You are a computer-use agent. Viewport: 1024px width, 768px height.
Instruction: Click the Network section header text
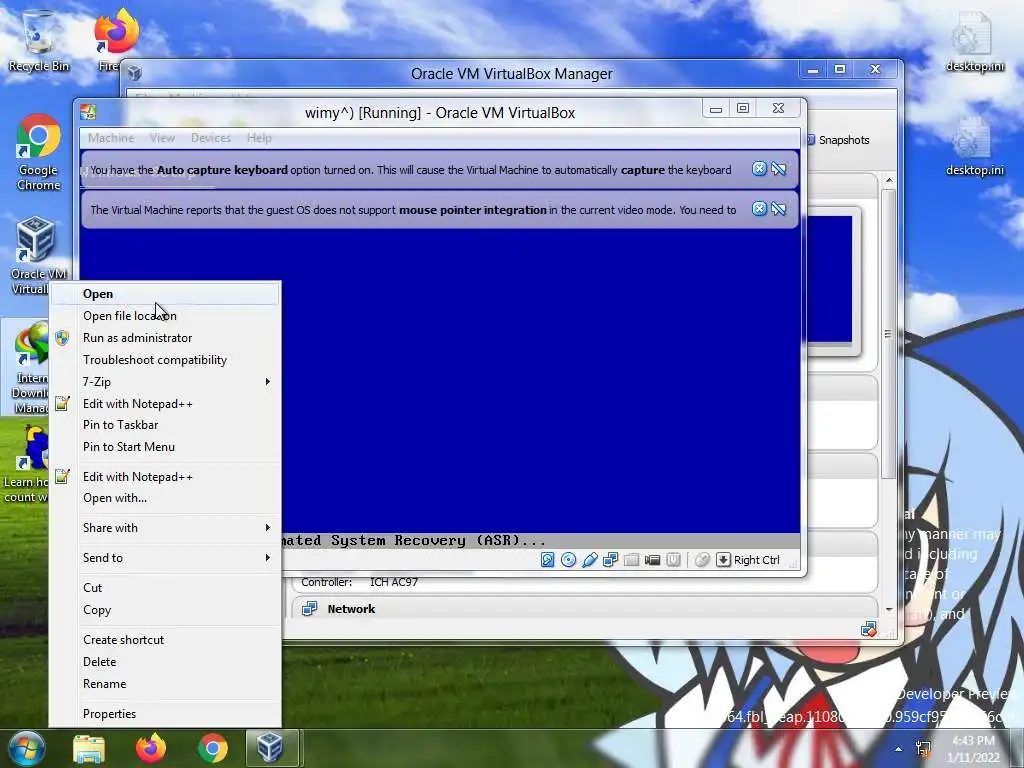tap(351, 609)
